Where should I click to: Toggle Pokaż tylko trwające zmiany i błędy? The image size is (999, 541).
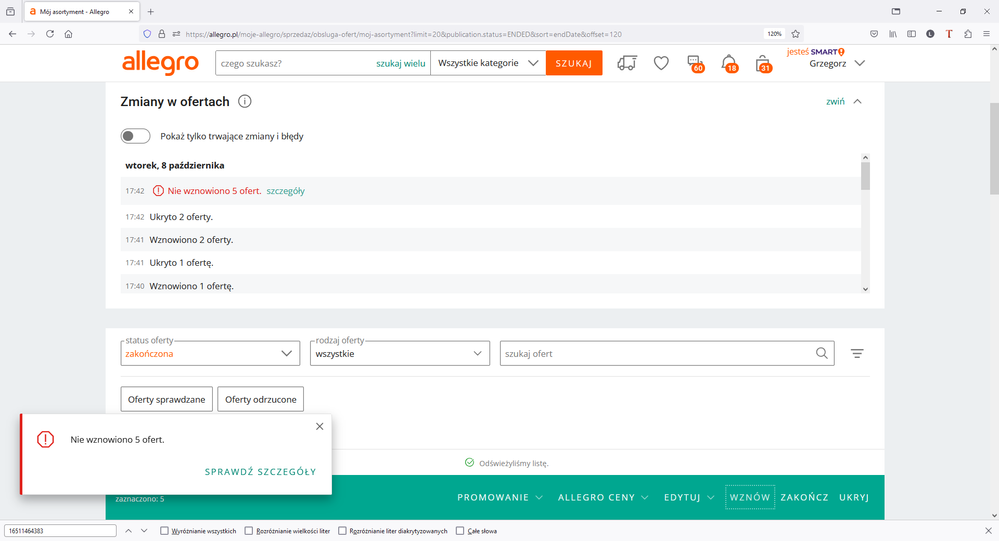135,136
